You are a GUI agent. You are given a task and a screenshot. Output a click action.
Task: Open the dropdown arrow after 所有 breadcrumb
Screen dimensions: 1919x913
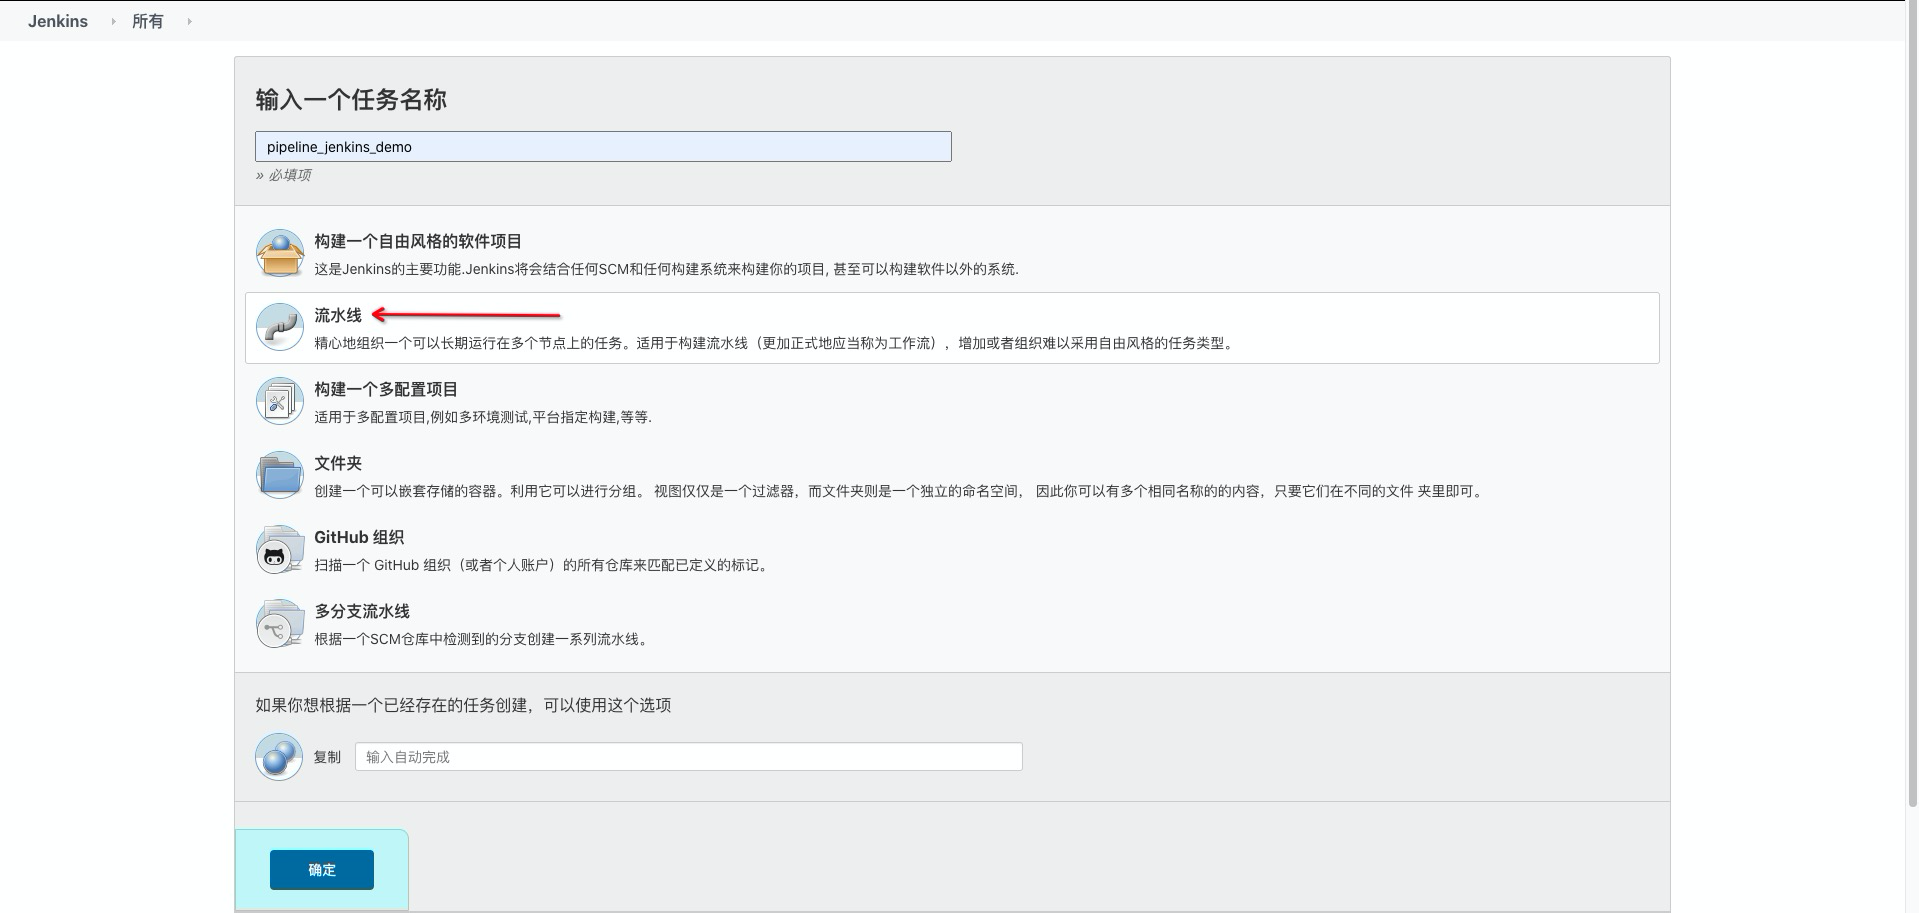click(x=189, y=21)
